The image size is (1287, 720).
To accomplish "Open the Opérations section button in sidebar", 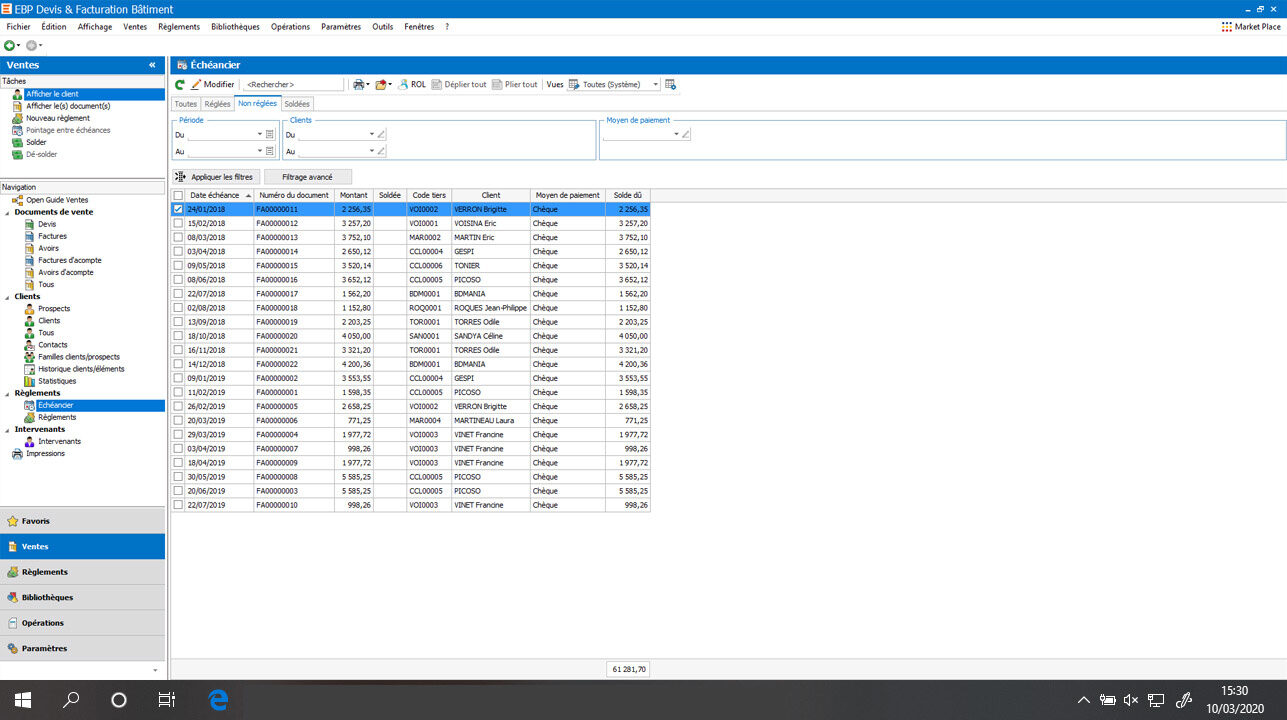I will (82, 623).
